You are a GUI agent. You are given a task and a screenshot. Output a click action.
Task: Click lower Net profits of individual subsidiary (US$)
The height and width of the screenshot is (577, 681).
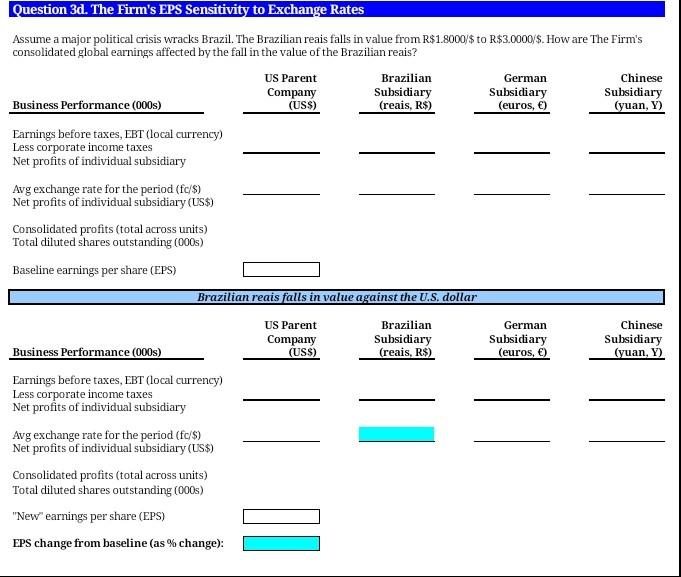pos(113,448)
